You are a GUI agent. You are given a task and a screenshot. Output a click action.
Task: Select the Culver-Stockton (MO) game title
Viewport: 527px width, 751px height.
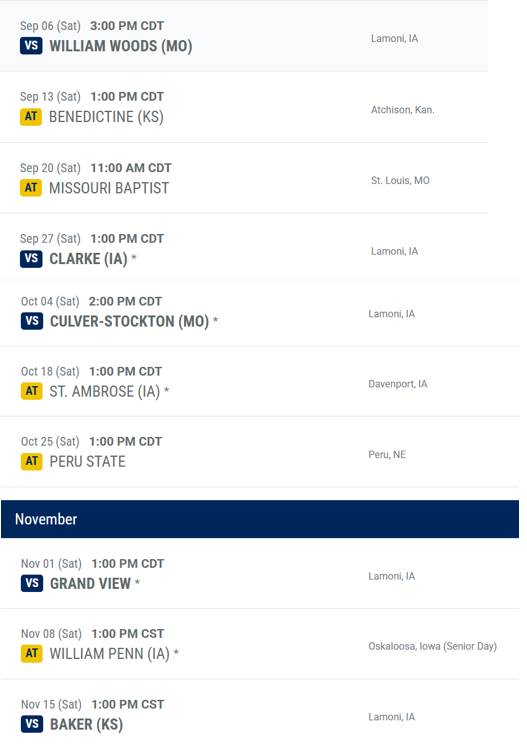(130, 321)
